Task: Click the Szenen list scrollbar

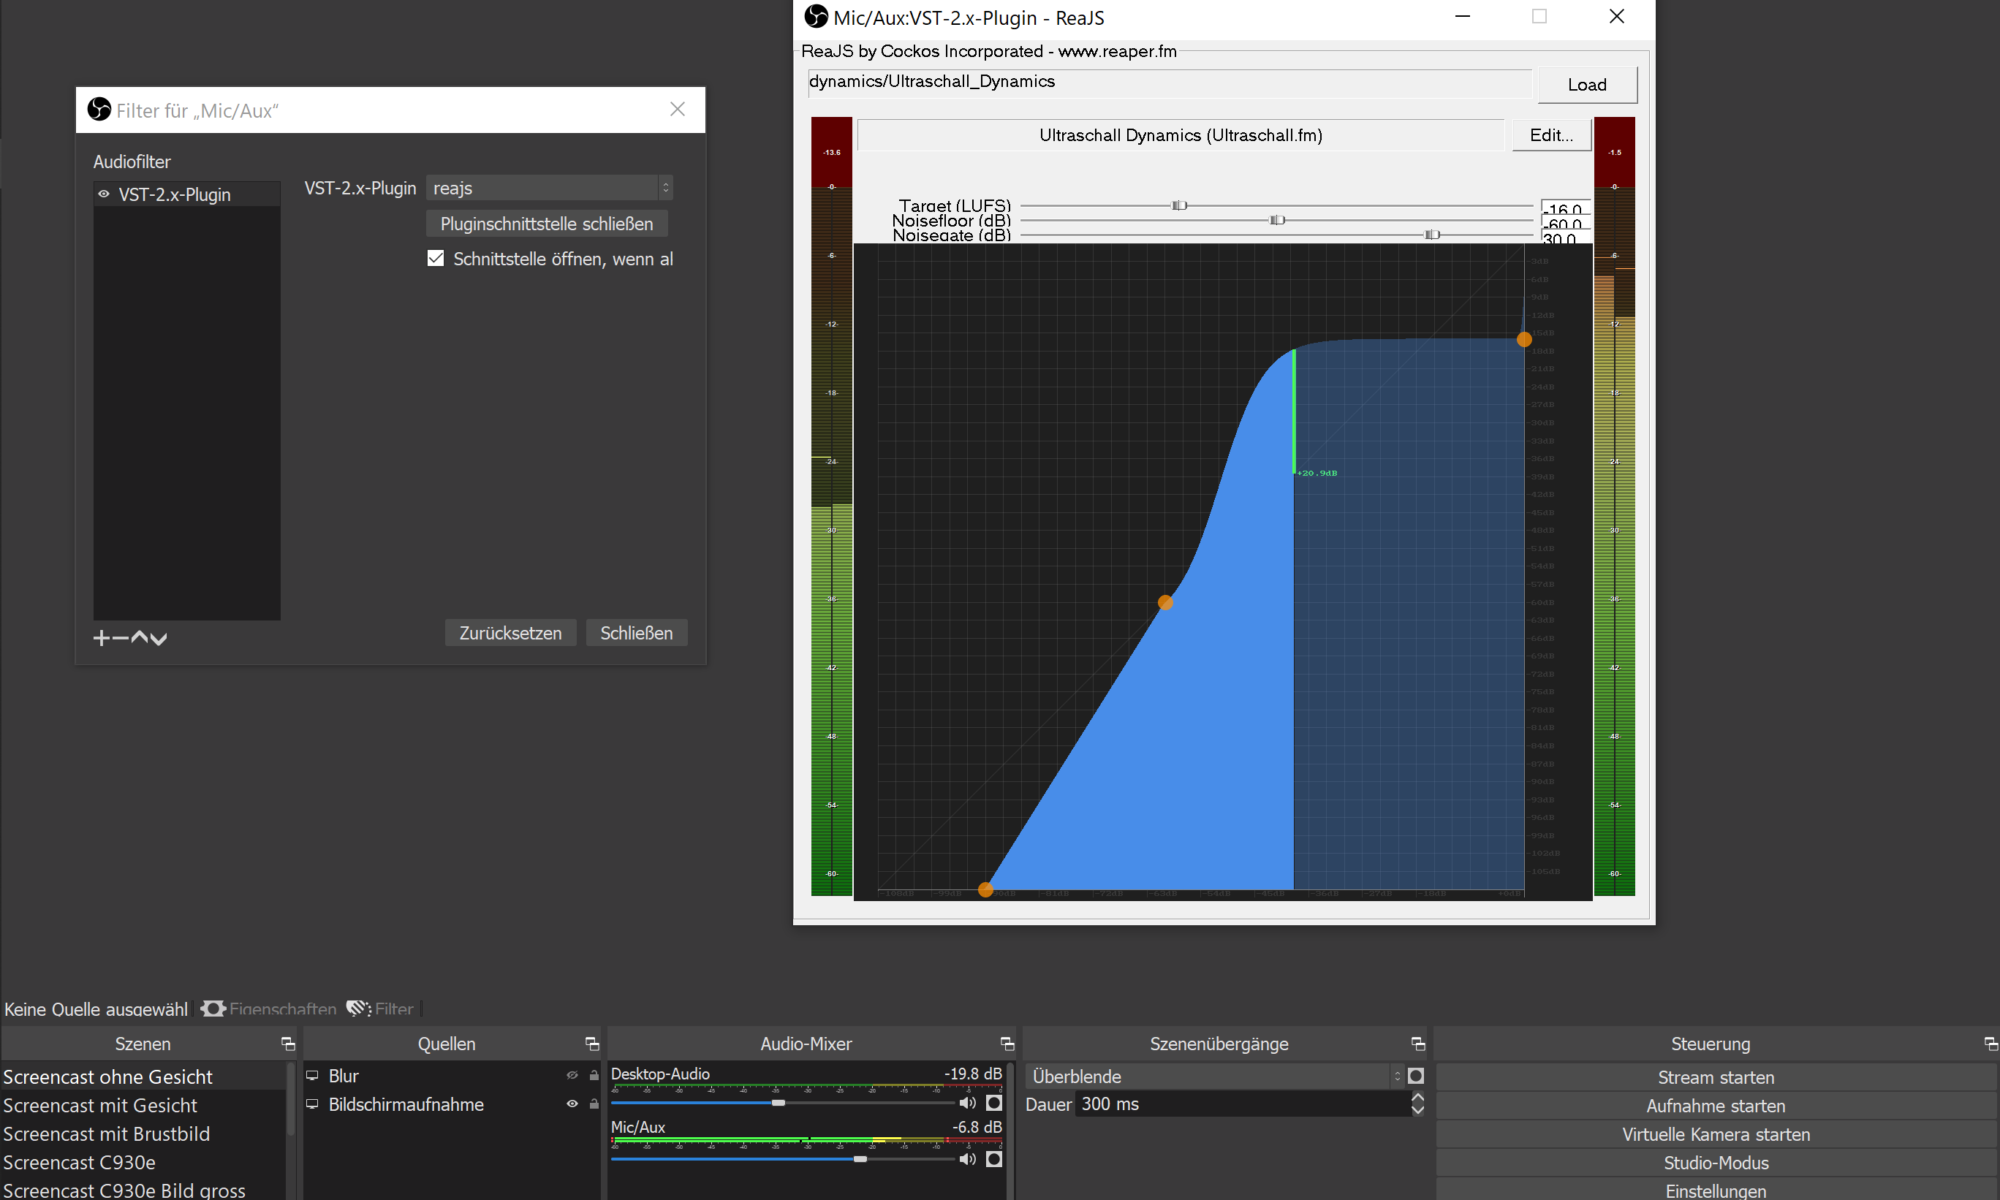Action: coord(291,1100)
